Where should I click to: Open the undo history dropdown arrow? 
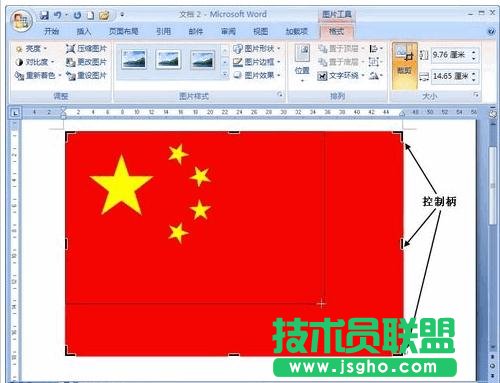(x=66, y=15)
